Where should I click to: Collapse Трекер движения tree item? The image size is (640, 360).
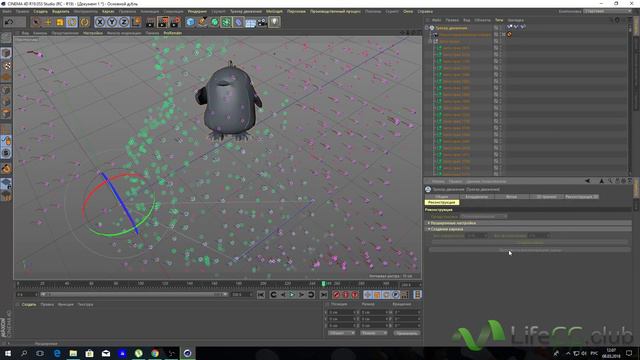(427, 28)
